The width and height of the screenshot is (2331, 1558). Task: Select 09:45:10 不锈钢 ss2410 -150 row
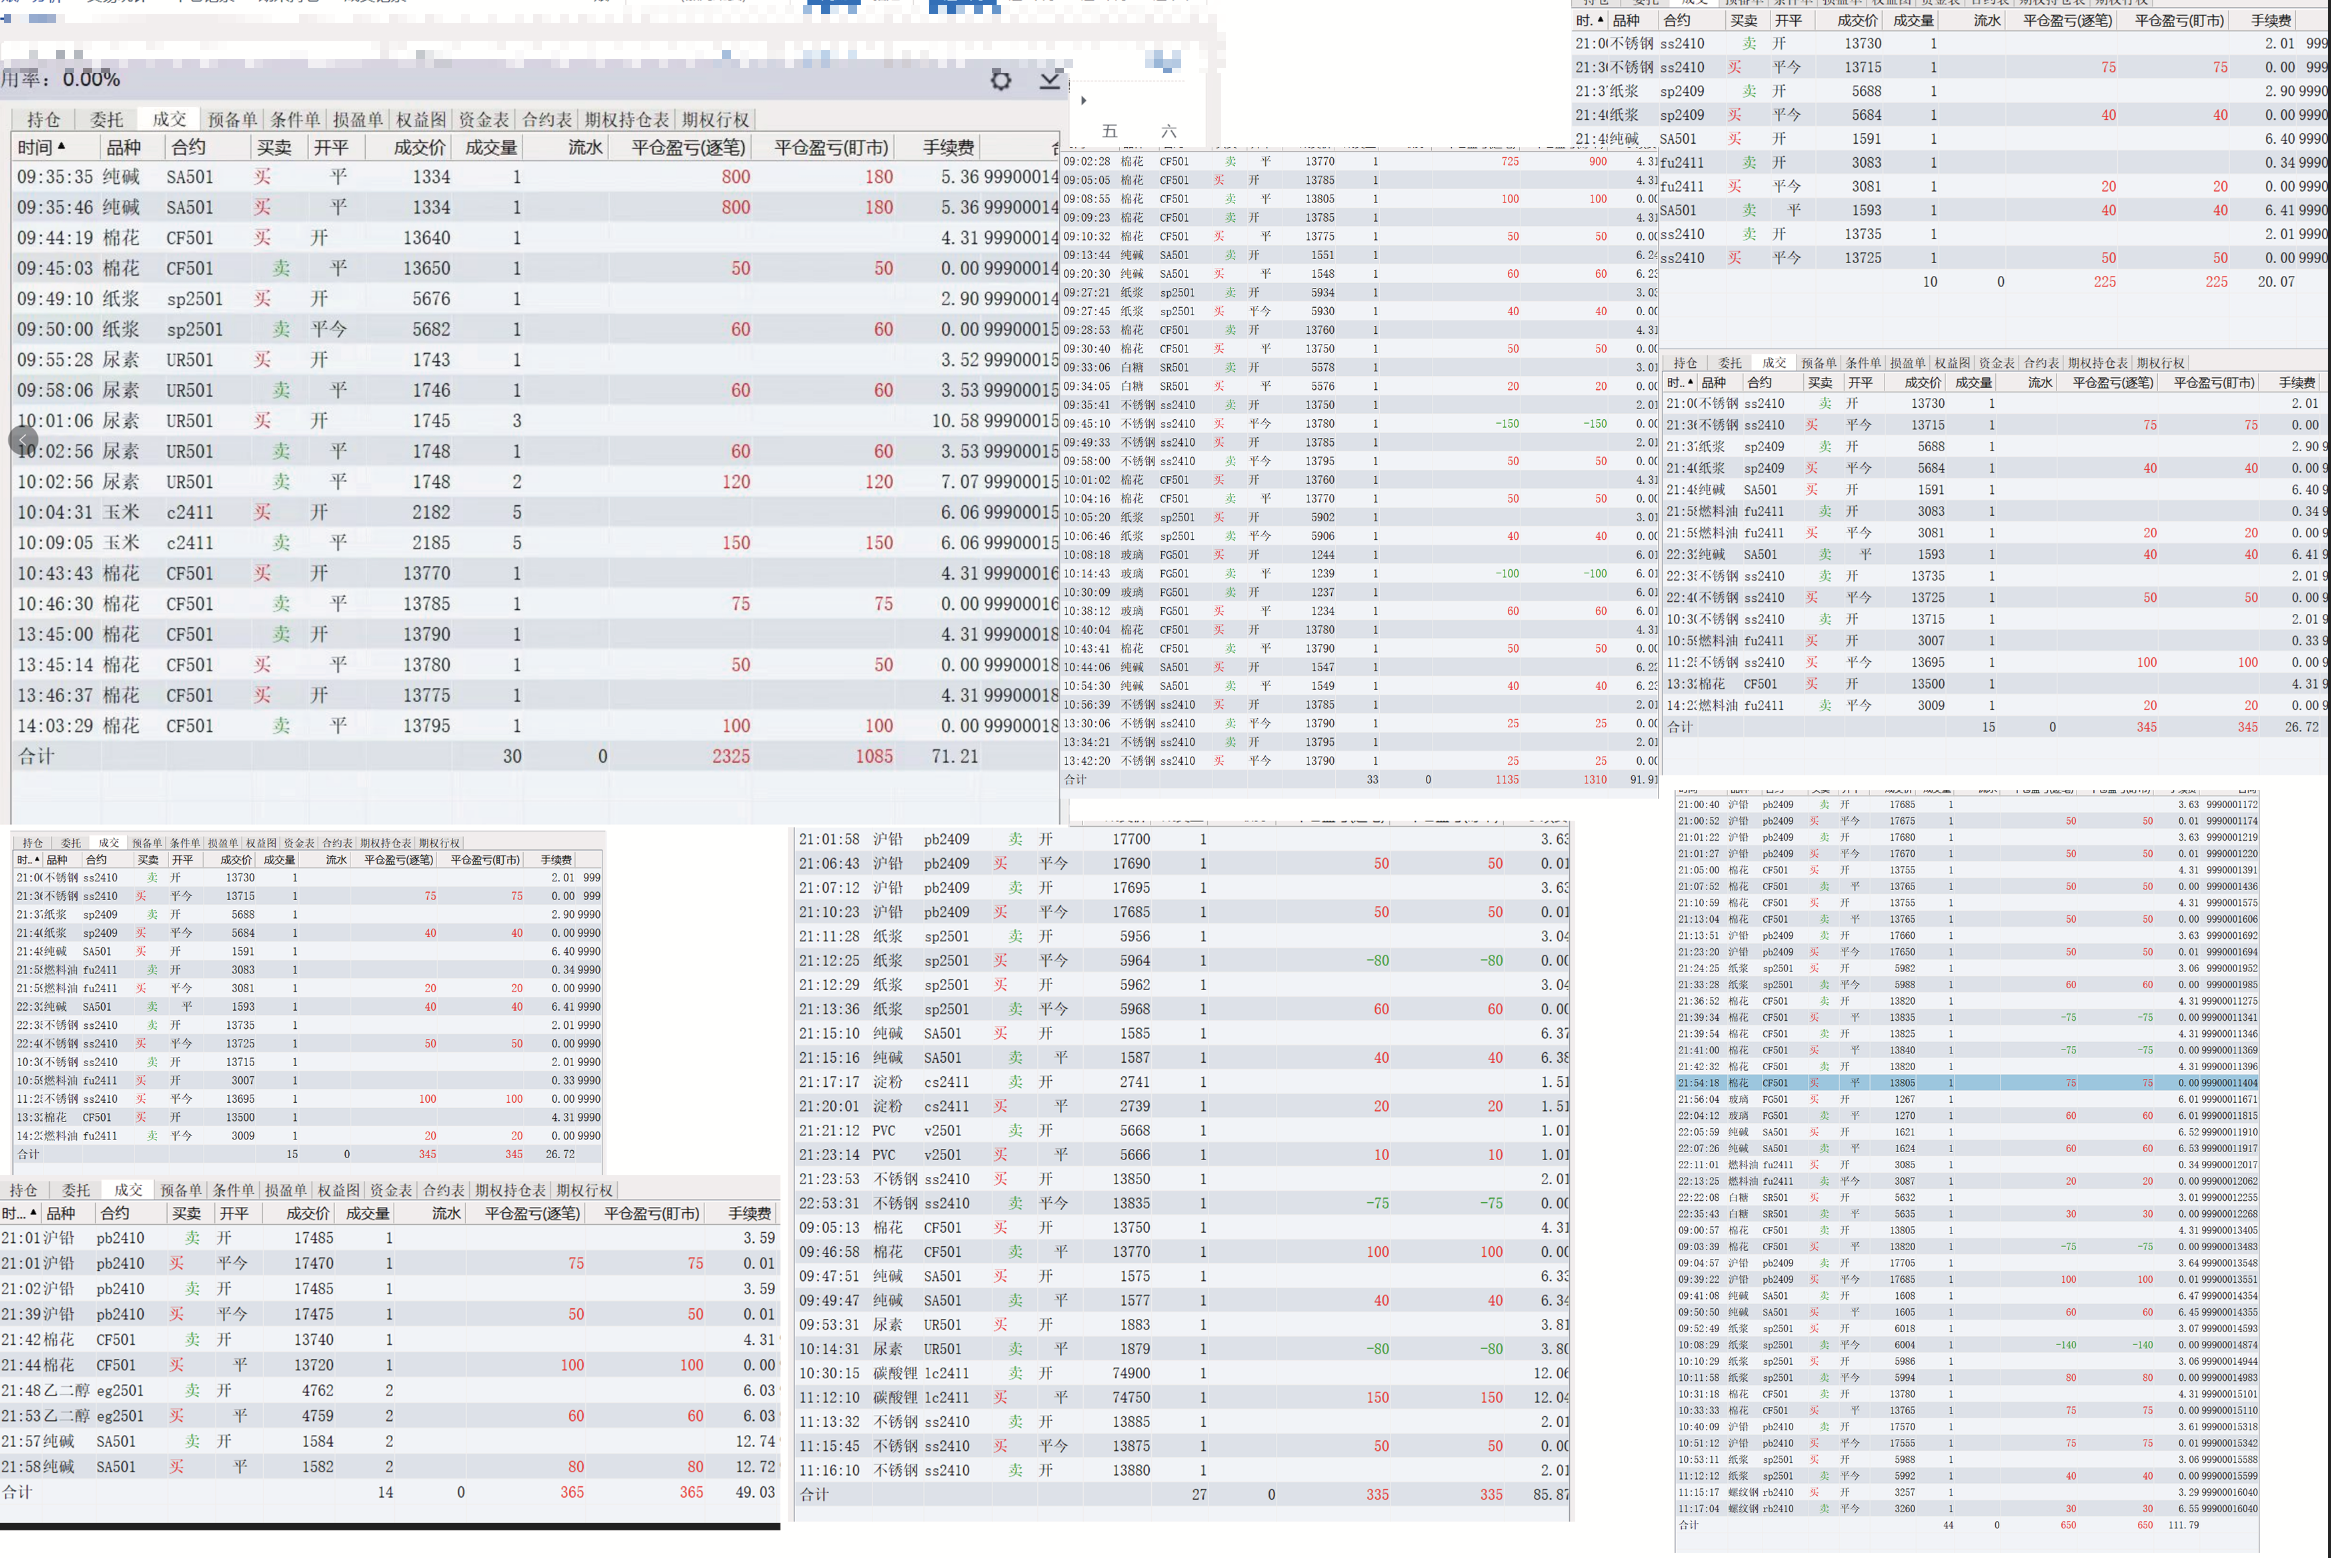coord(1360,424)
